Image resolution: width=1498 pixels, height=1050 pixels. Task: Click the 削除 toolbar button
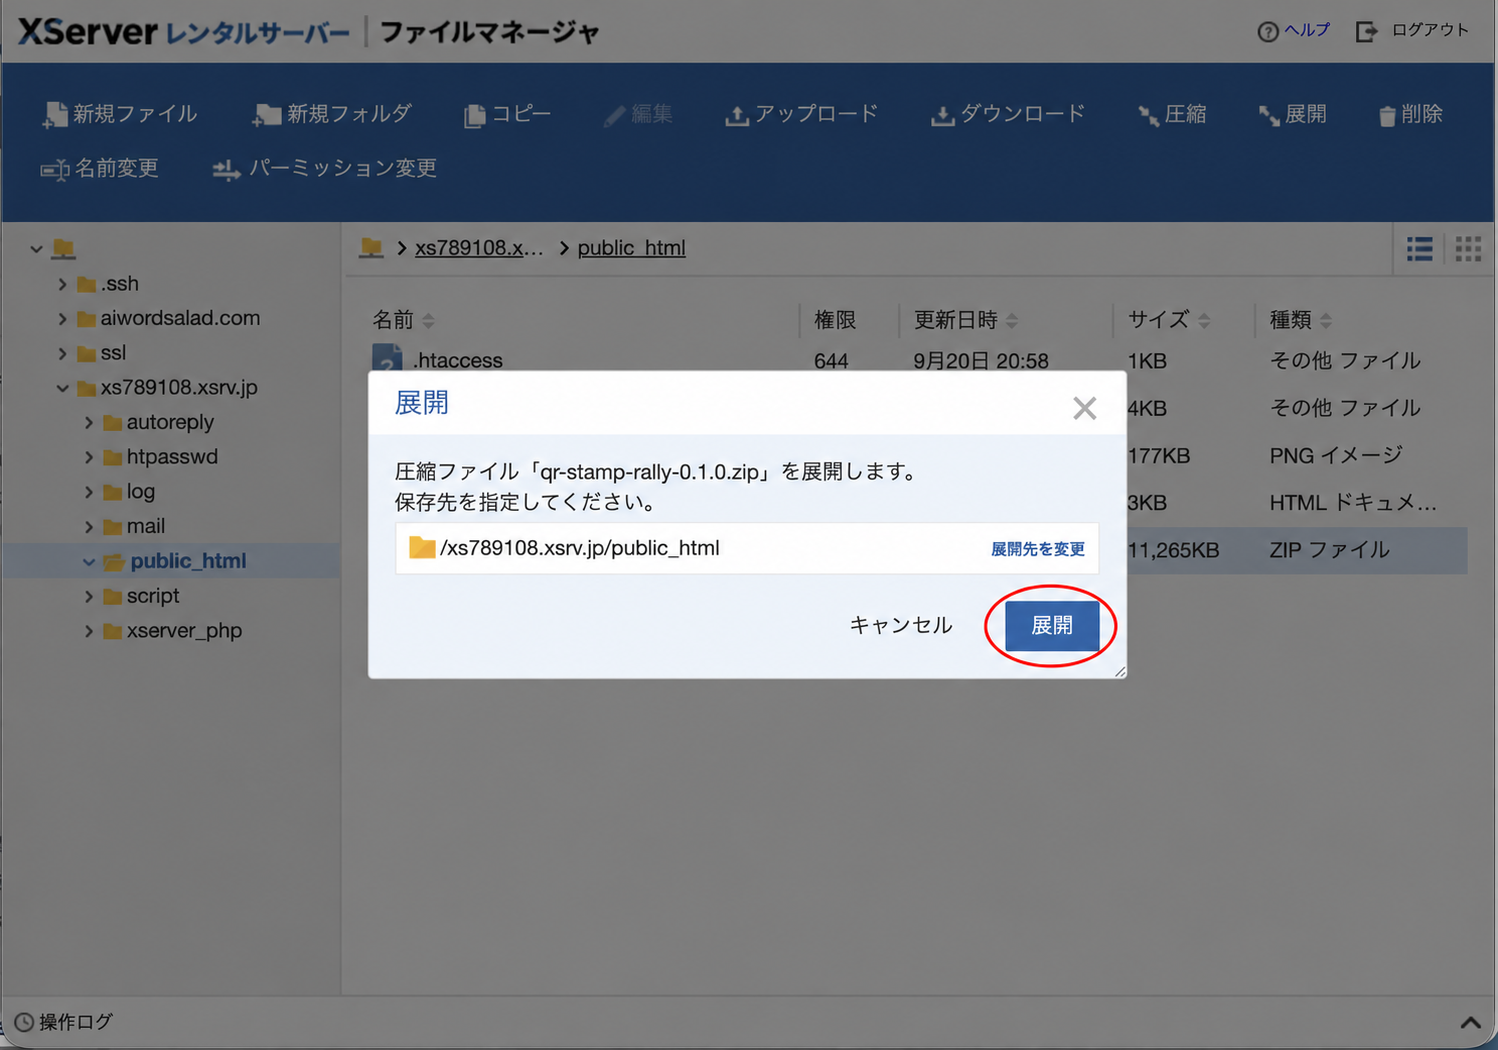click(1410, 114)
